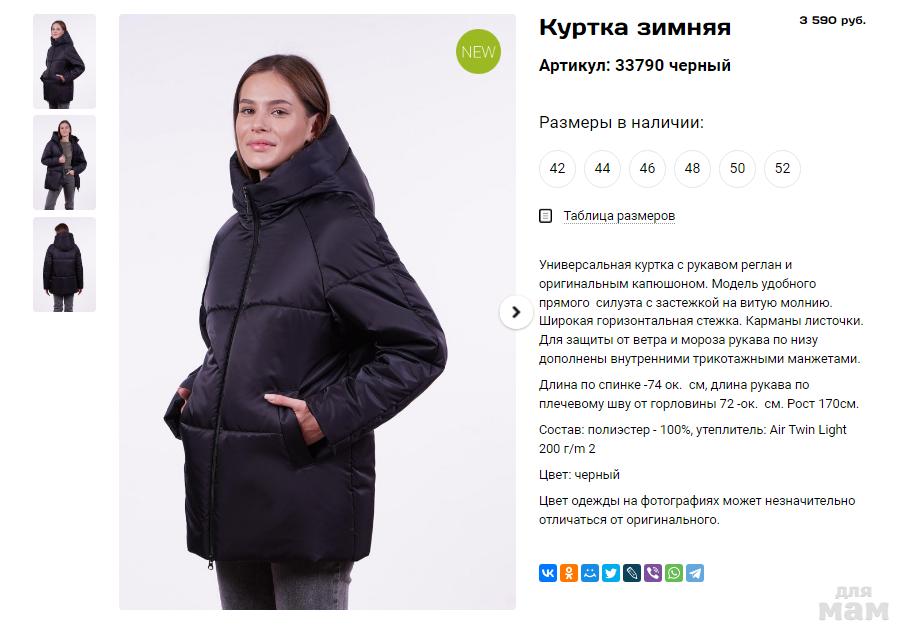Select size 46
The height and width of the screenshot is (635, 904).
tap(647, 168)
